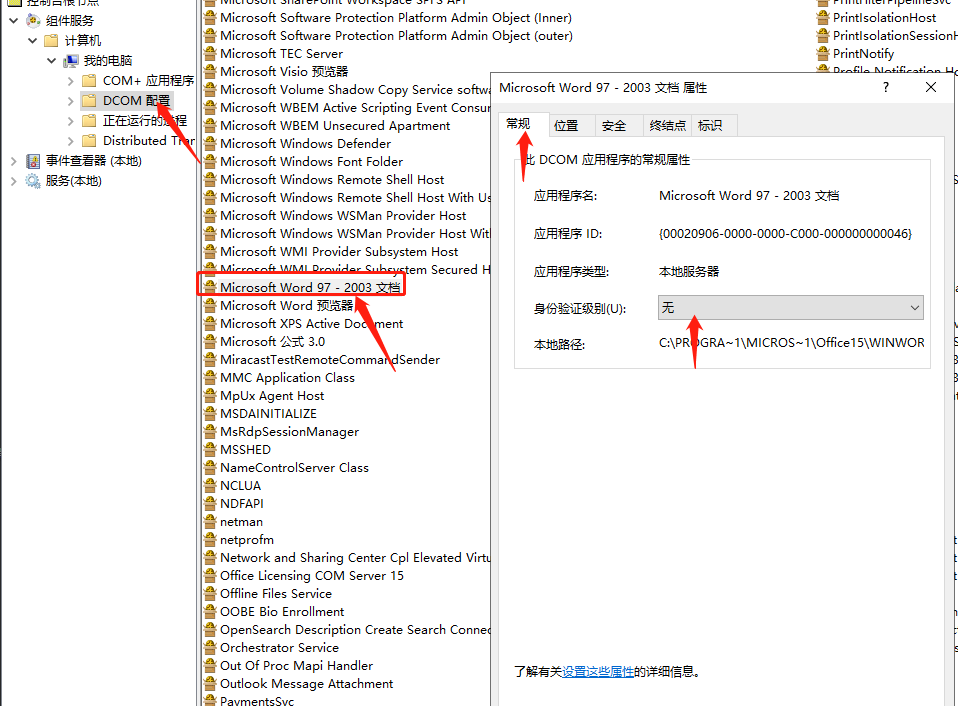Click the DCOM 配置 folder icon
The width and height of the screenshot is (958, 706).
(x=89, y=101)
